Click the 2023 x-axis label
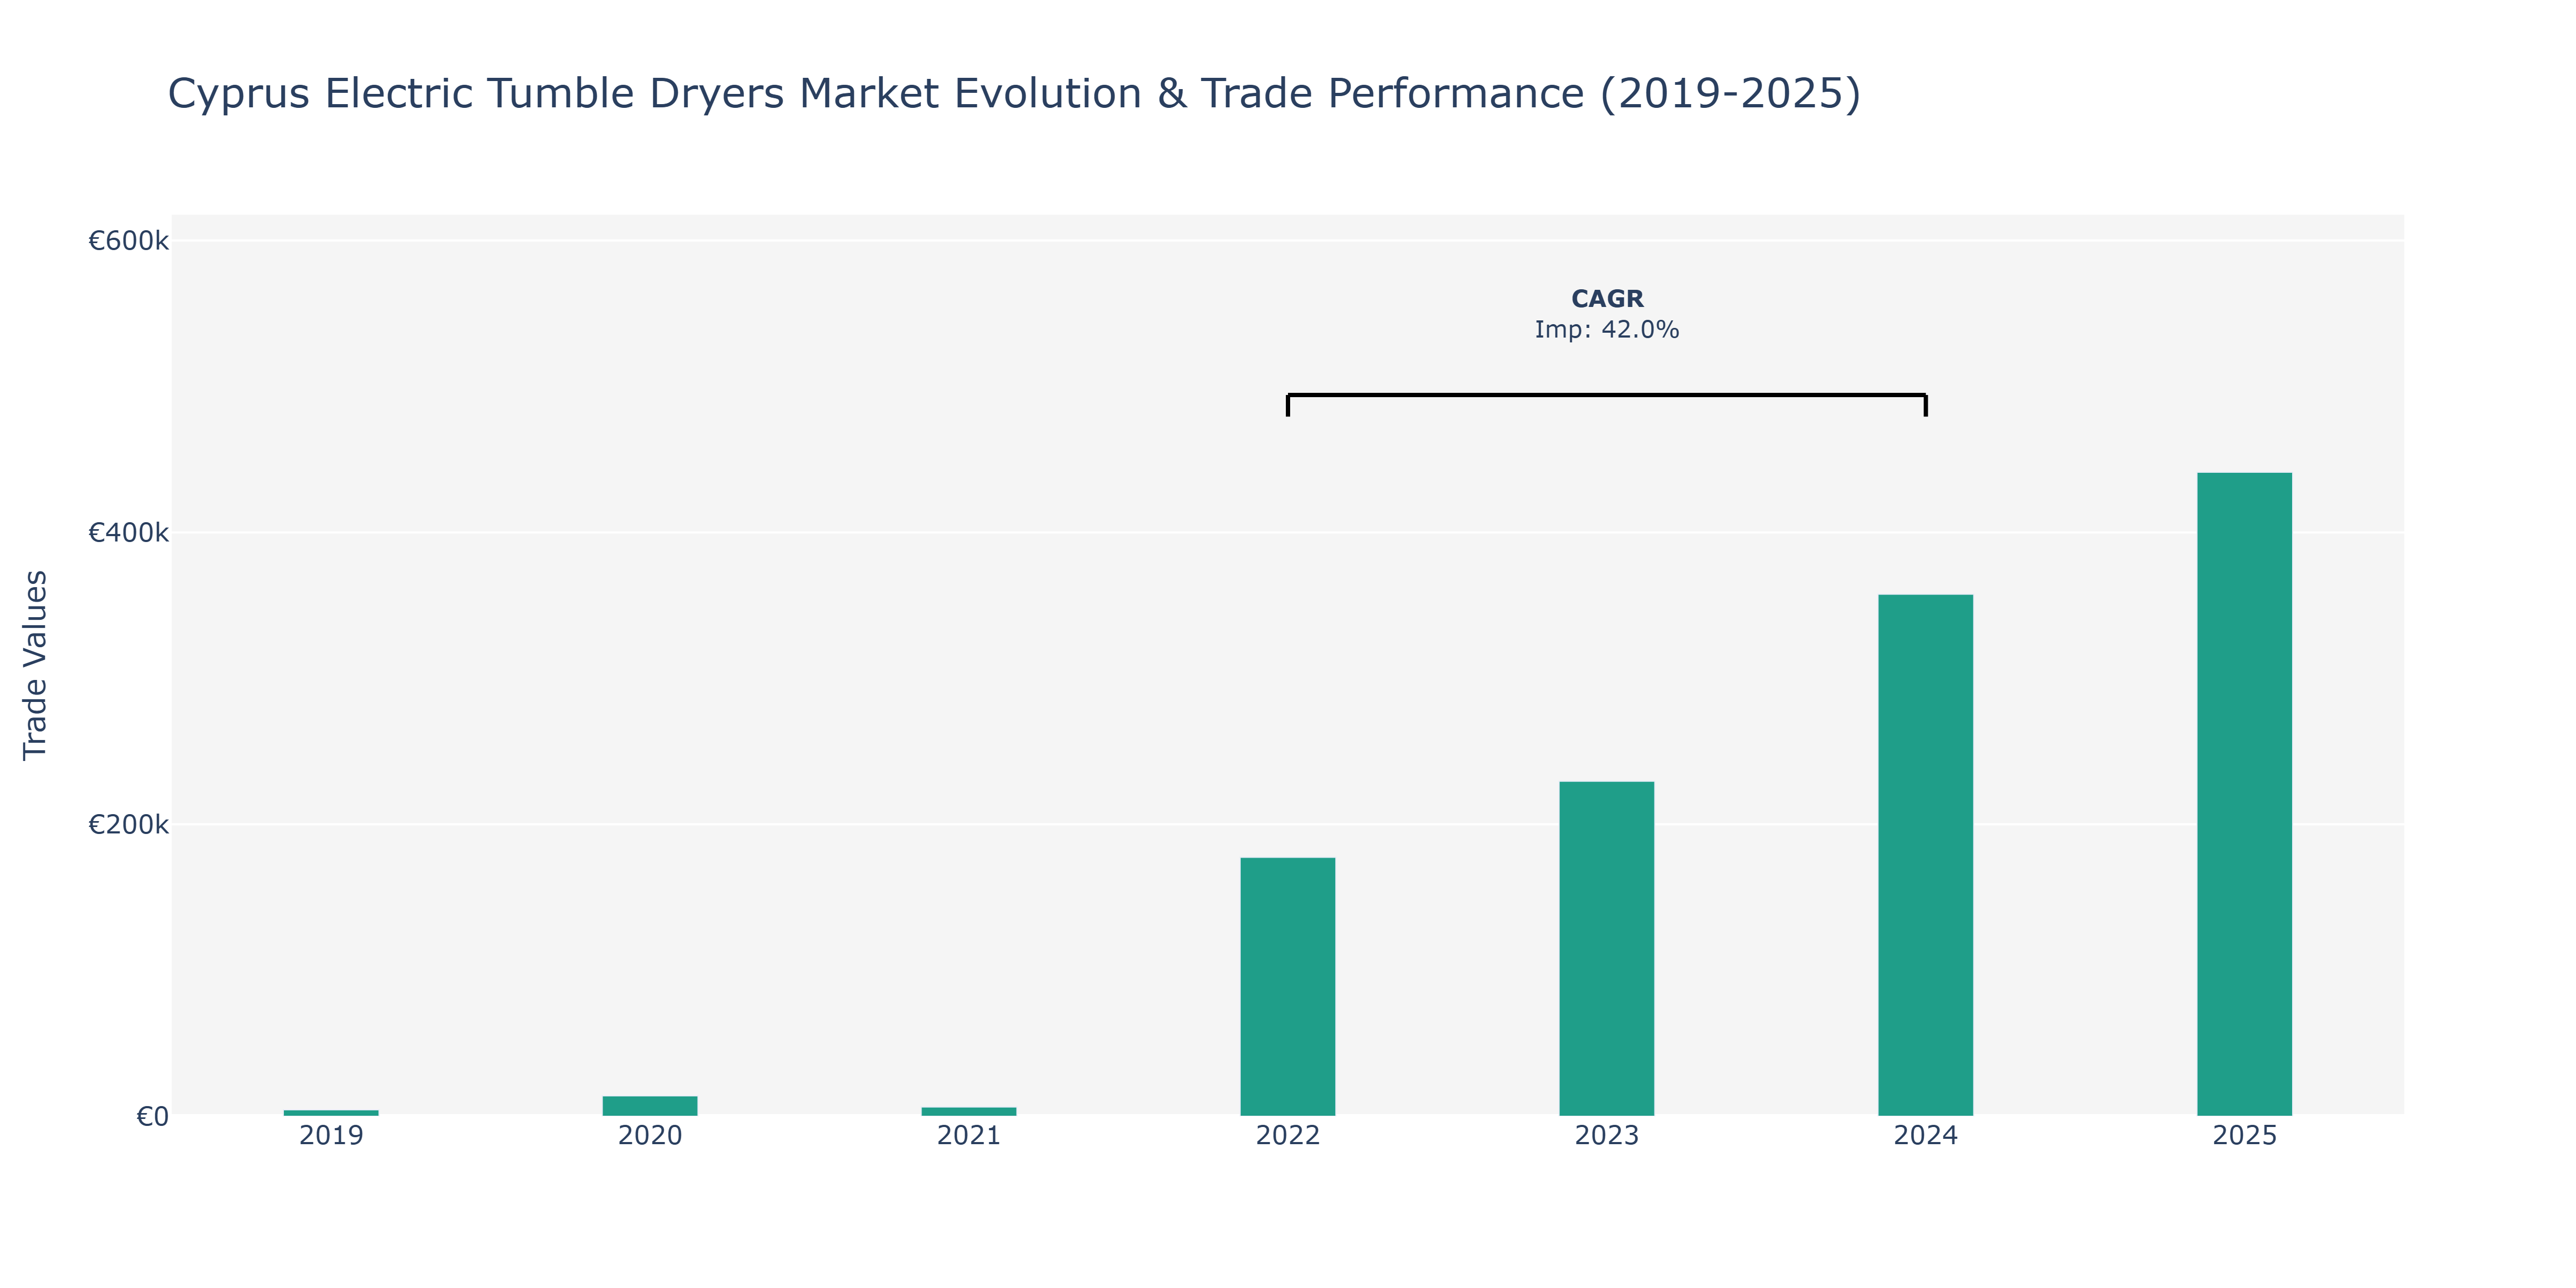2576x1288 pixels. [1607, 1136]
